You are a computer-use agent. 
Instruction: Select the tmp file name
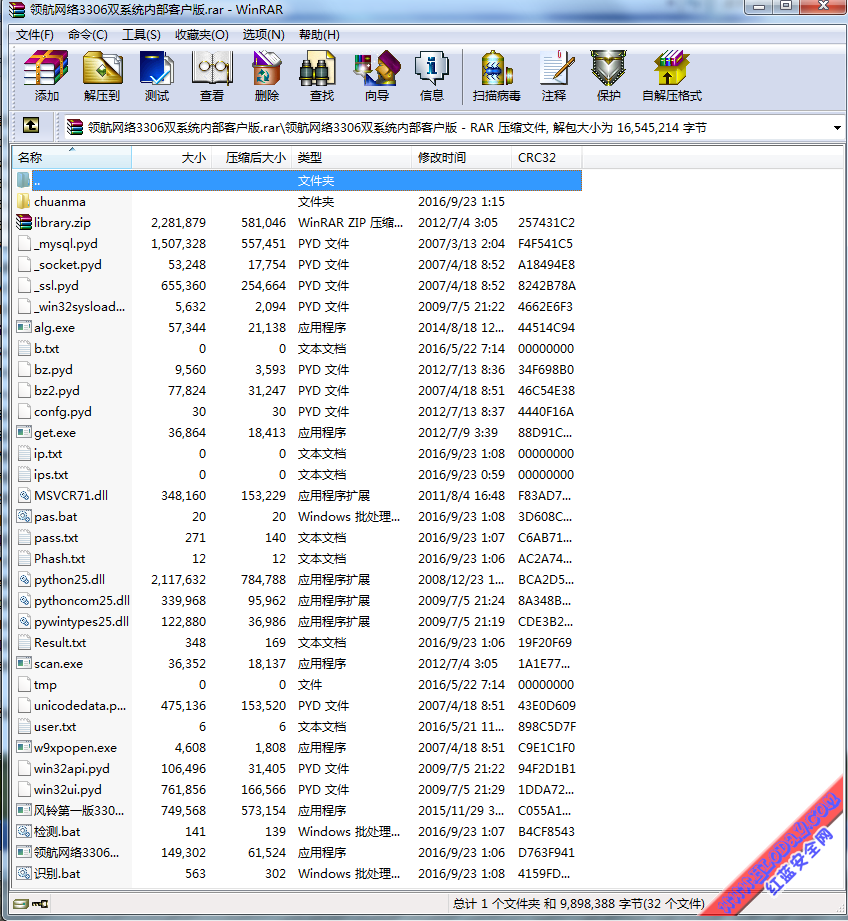click(x=45, y=685)
